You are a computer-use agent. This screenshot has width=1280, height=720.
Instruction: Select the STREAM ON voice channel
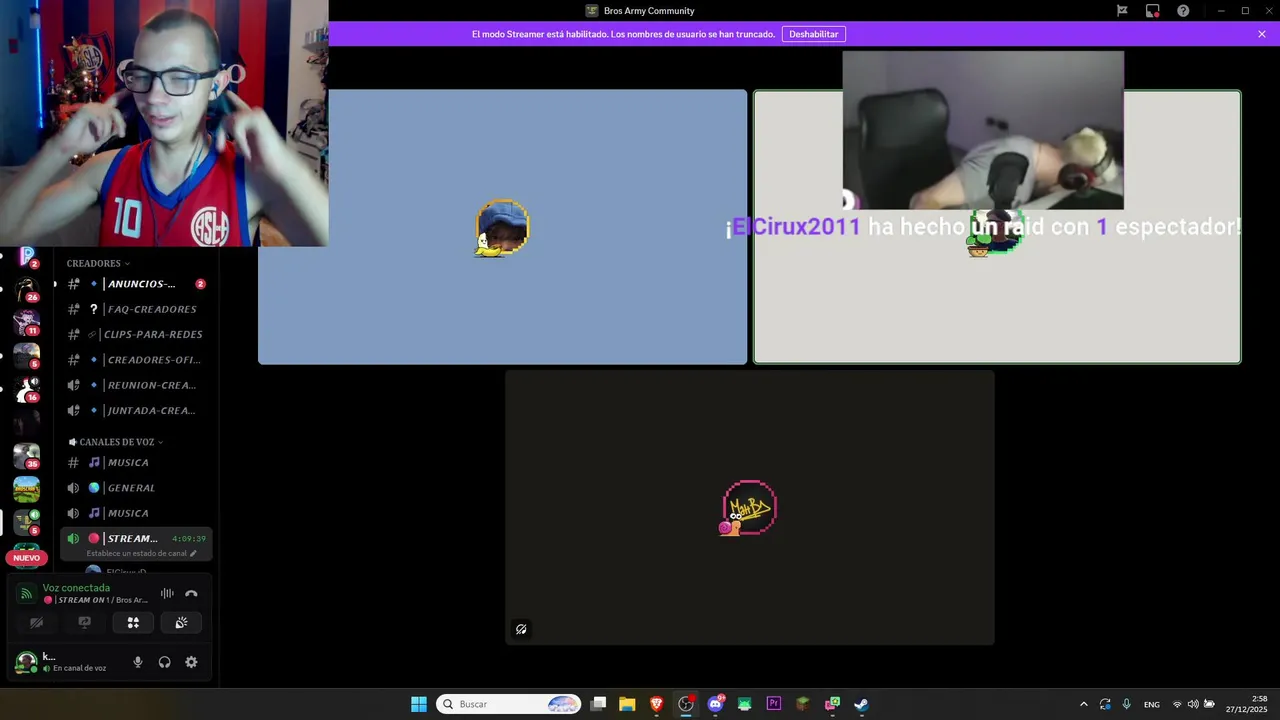point(136,539)
